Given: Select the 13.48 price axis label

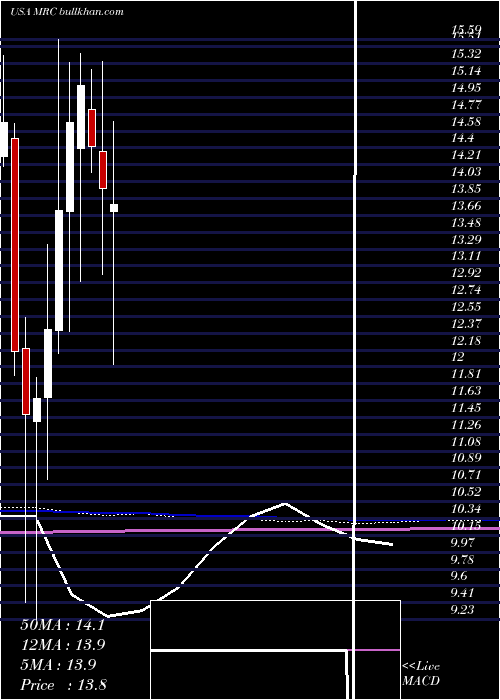Looking at the screenshot, I should (x=466, y=223).
